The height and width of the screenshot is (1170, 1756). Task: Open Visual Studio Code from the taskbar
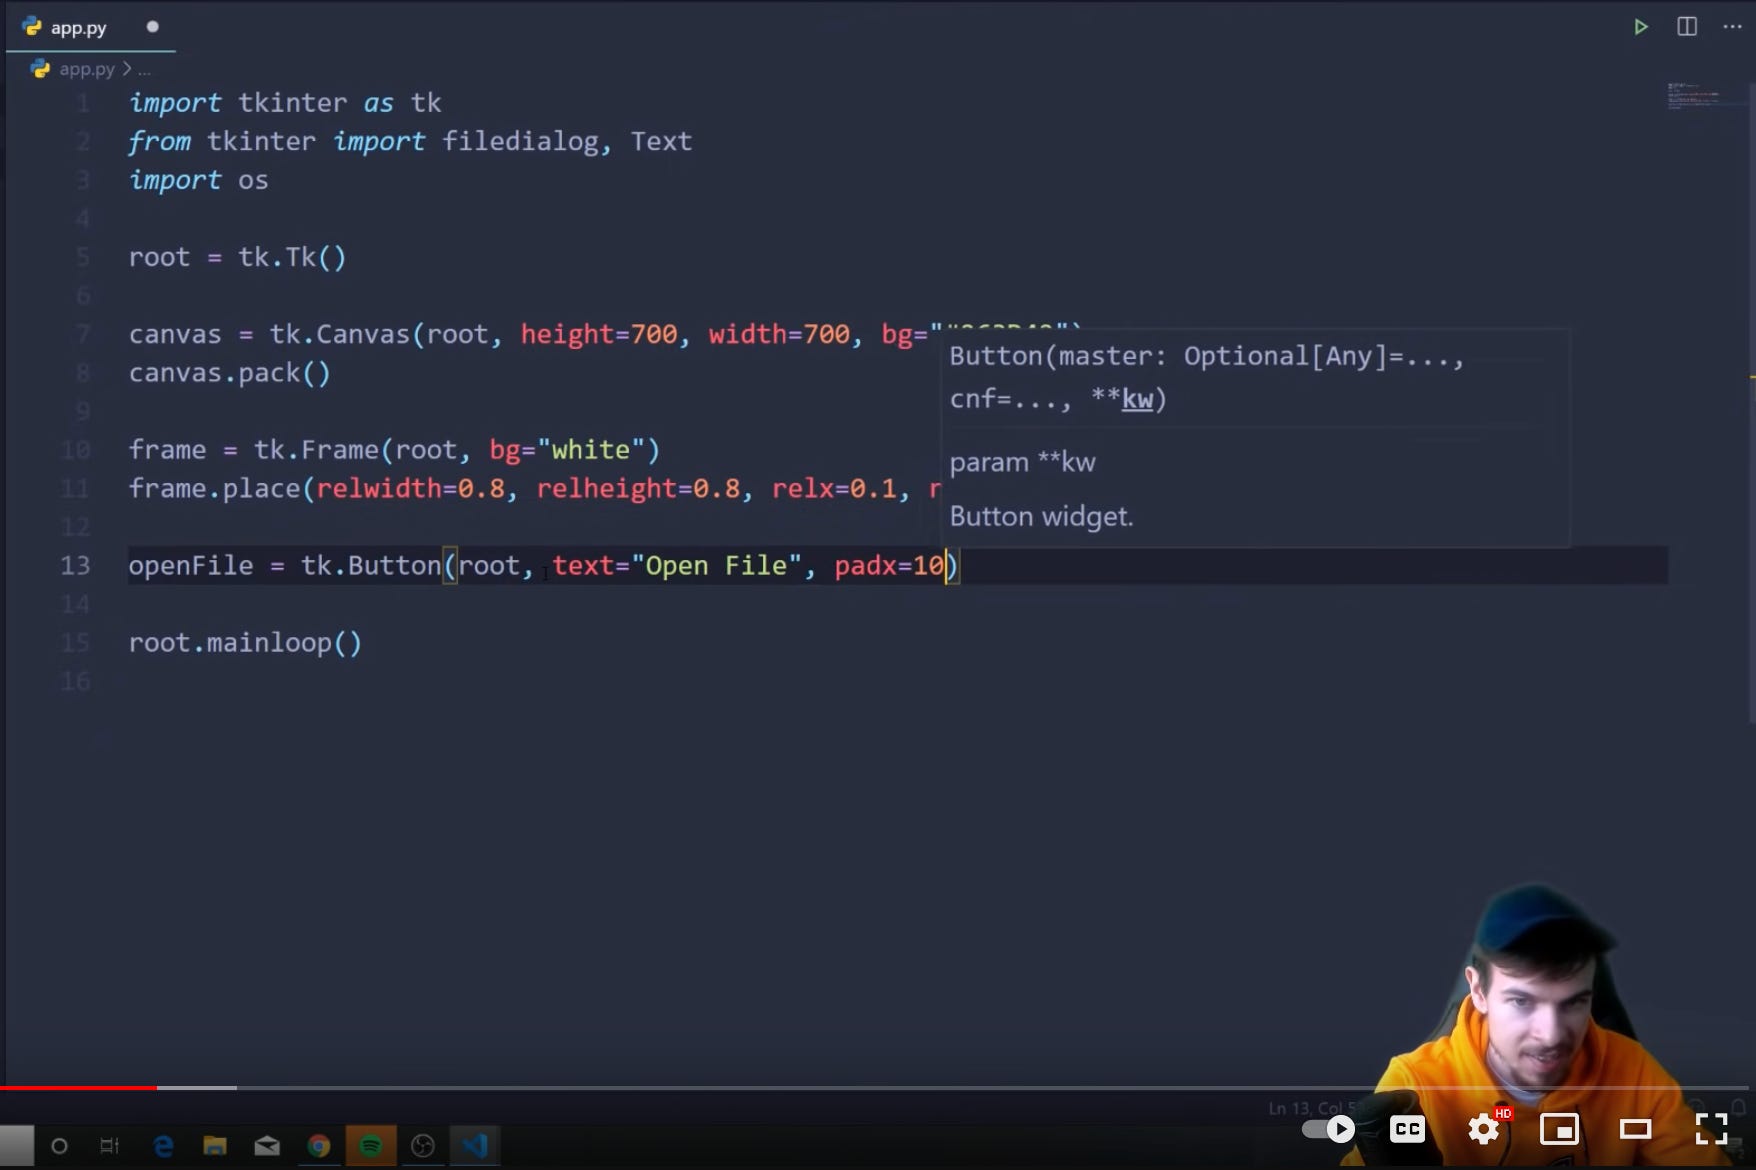pos(475,1145)
